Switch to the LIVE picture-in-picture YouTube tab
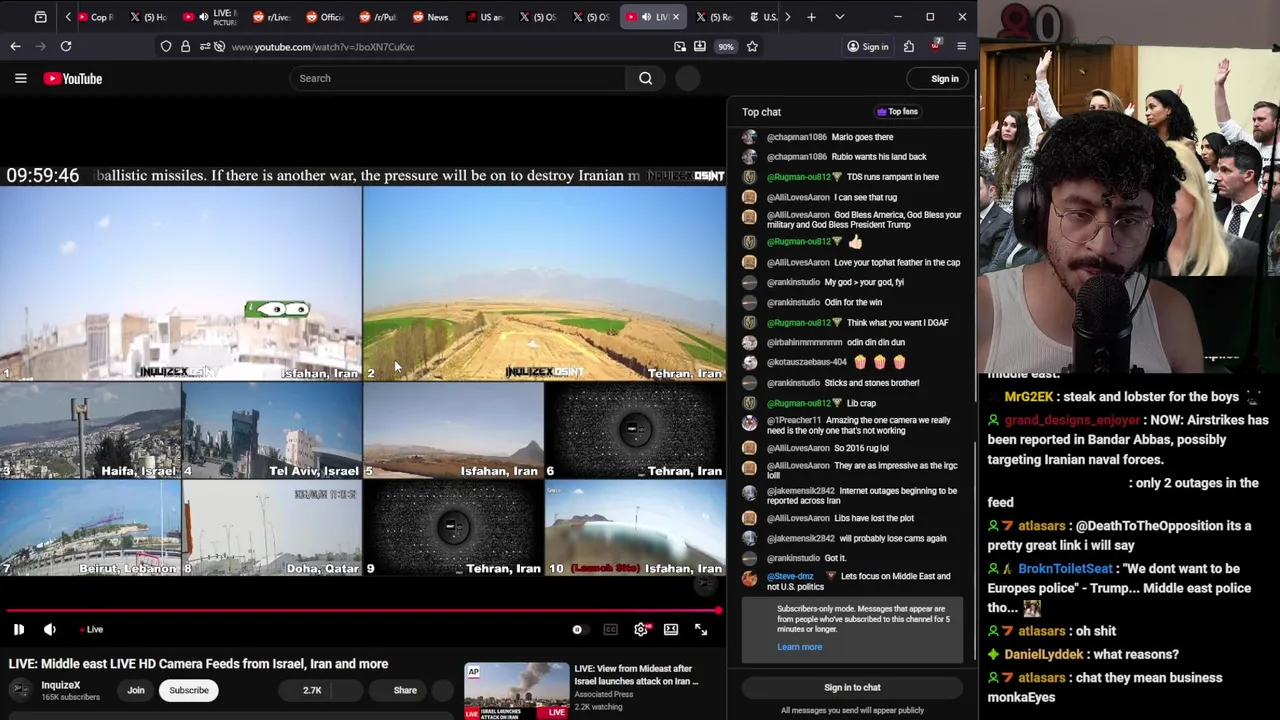The width and height of the screenshot is (1280, 720). pyautogui.click(x=209, y=17)
